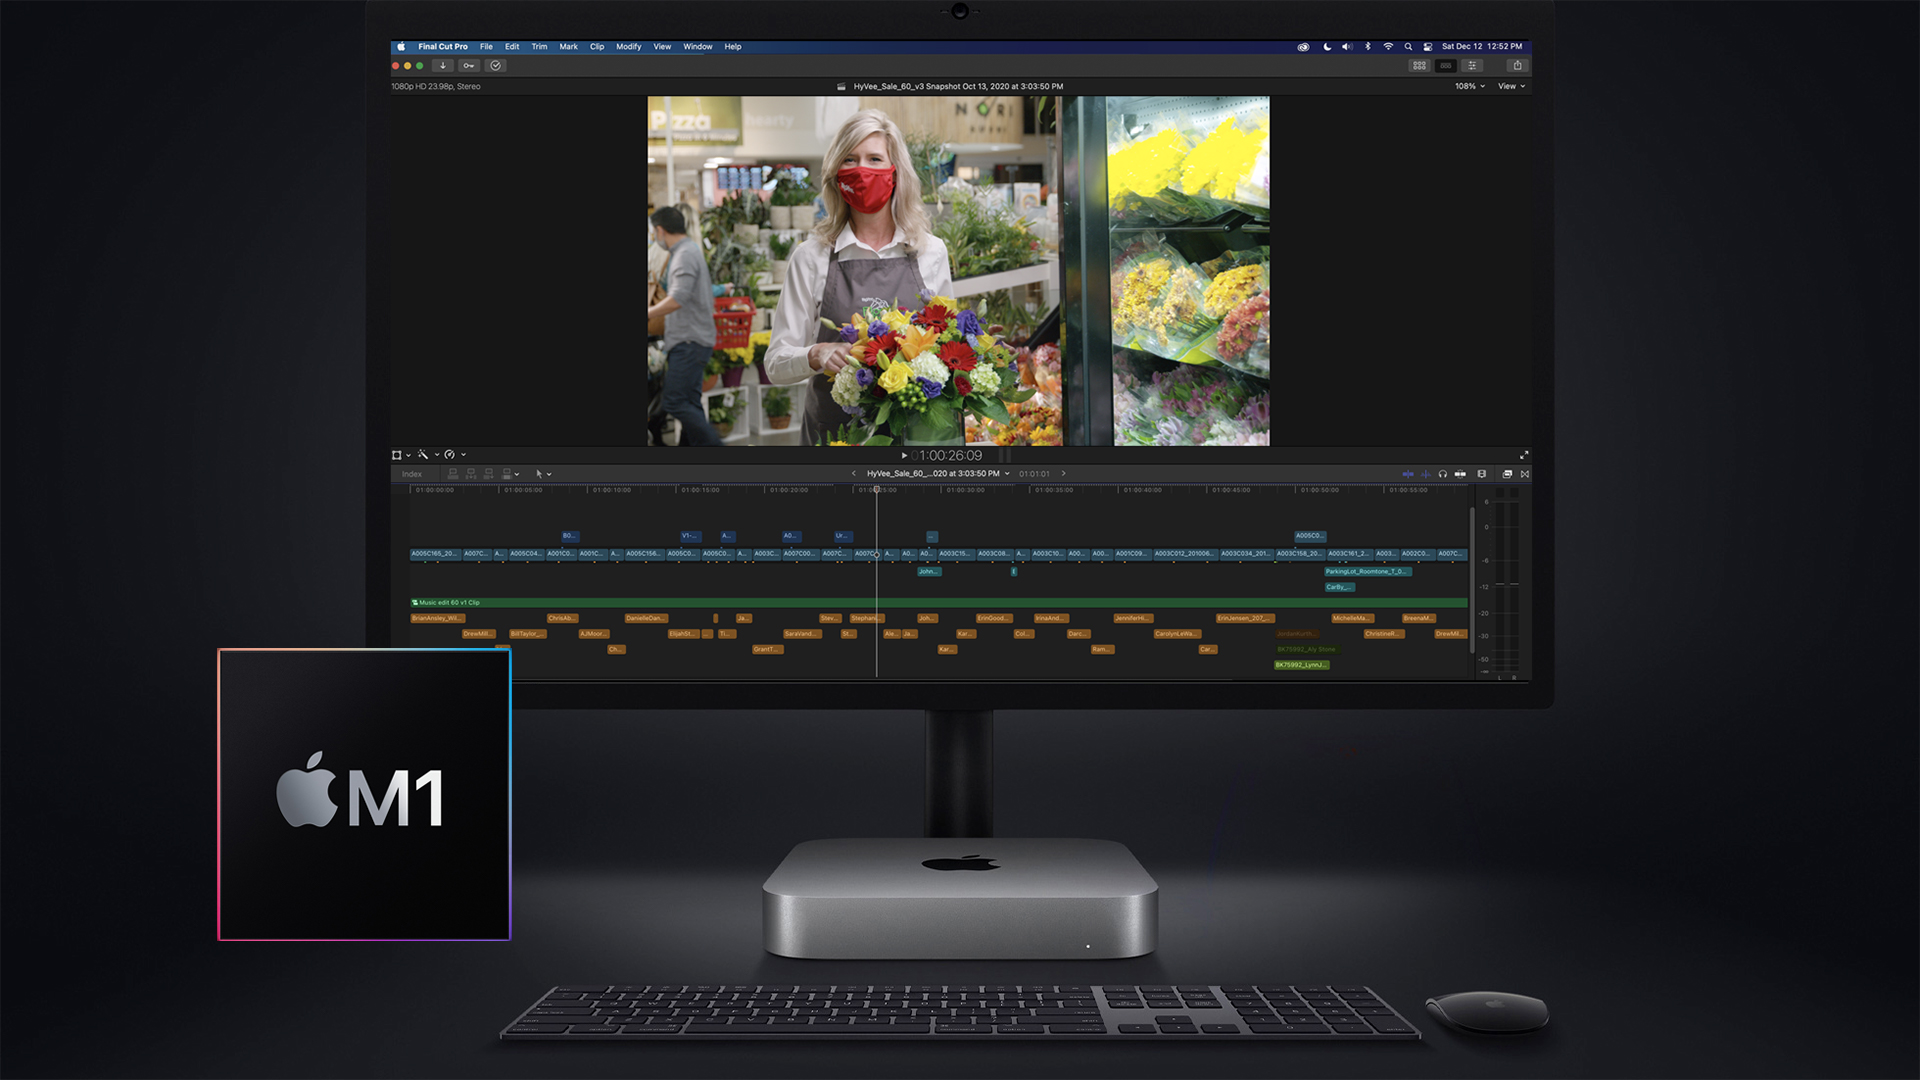Select the A005C165_20 video clip

click(x=434, y=554)
